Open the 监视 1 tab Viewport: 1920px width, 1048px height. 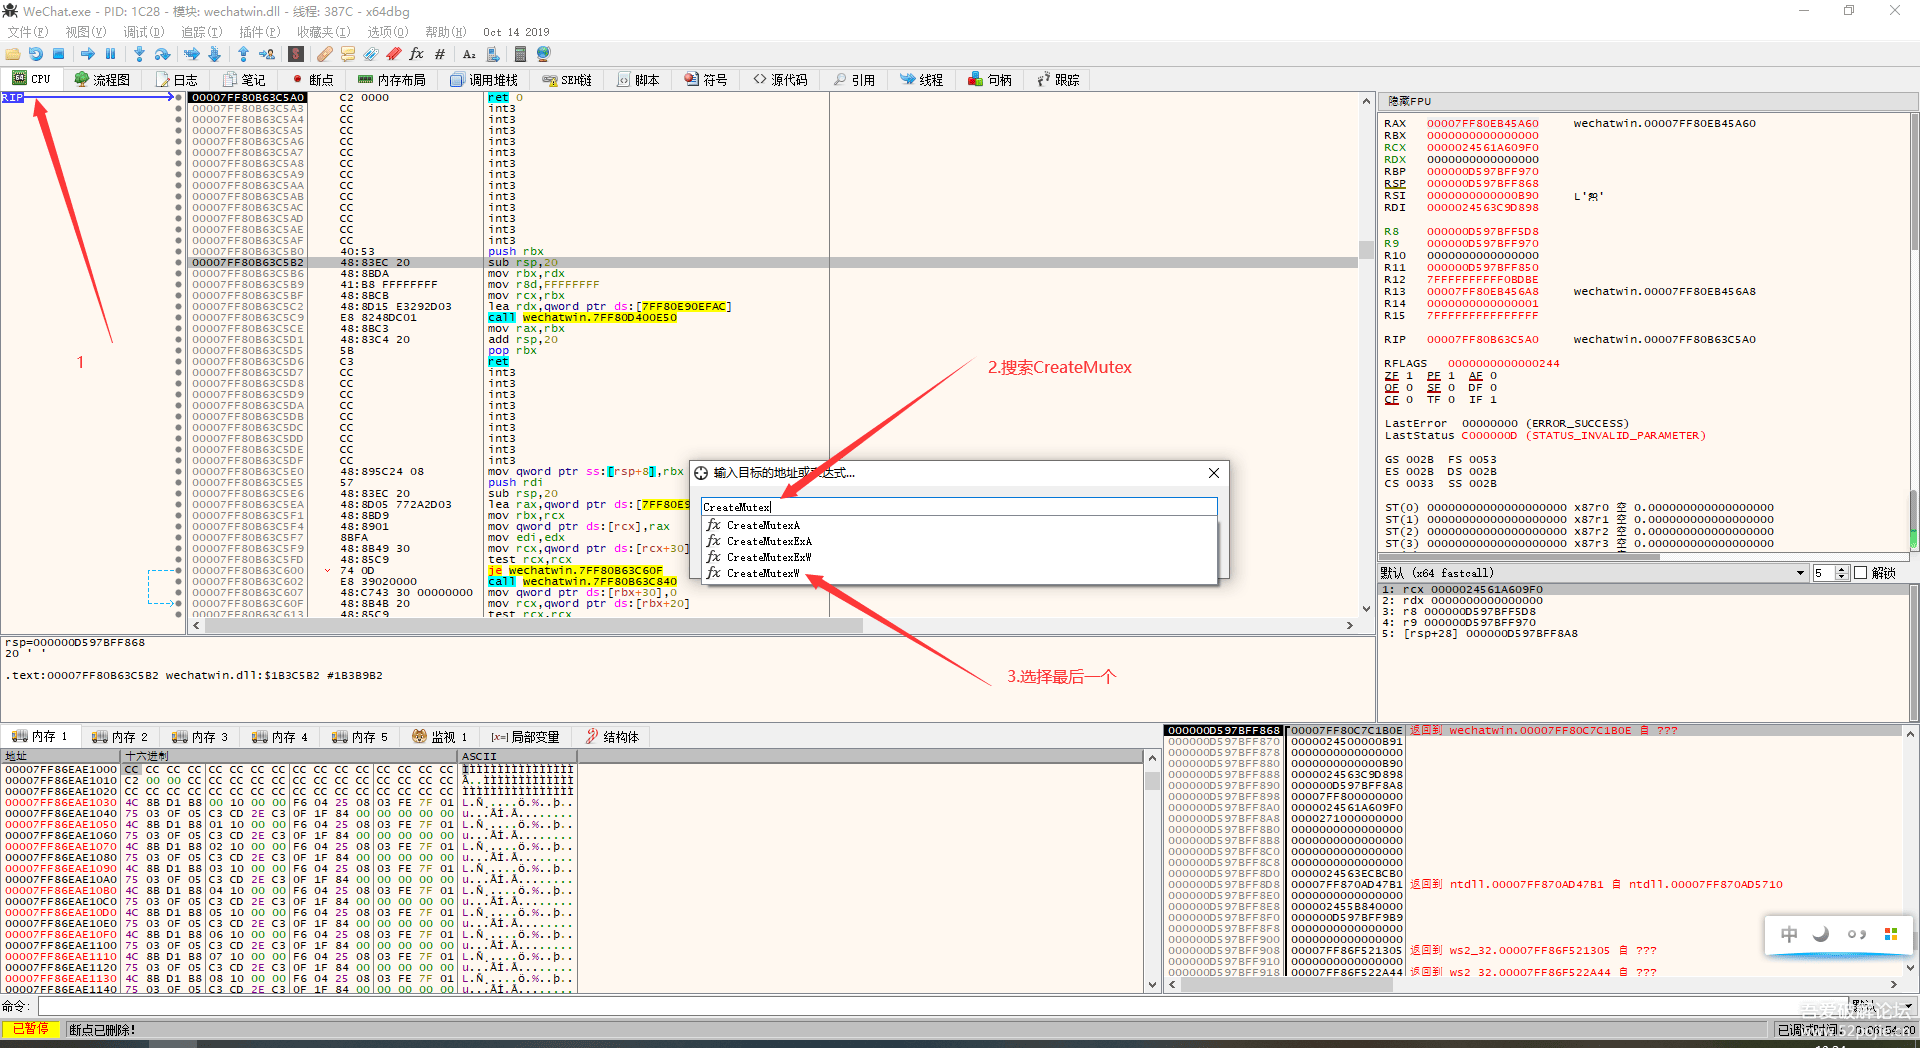tap(440, 737)
